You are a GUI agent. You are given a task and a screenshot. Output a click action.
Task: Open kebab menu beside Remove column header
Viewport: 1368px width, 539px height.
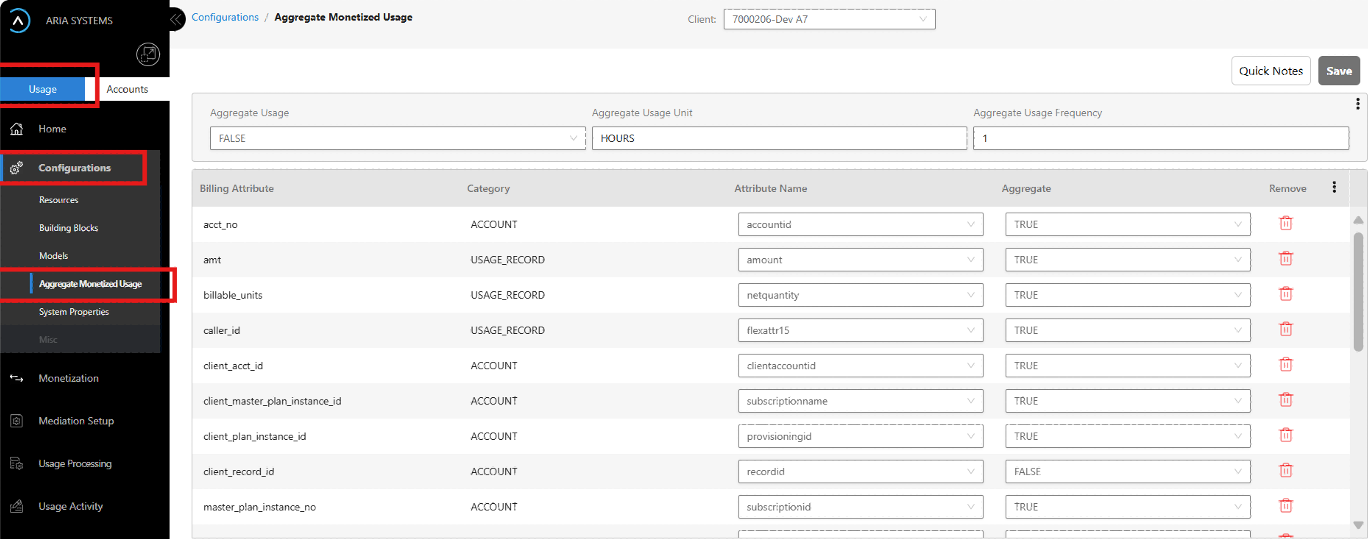click(1333, 187)
